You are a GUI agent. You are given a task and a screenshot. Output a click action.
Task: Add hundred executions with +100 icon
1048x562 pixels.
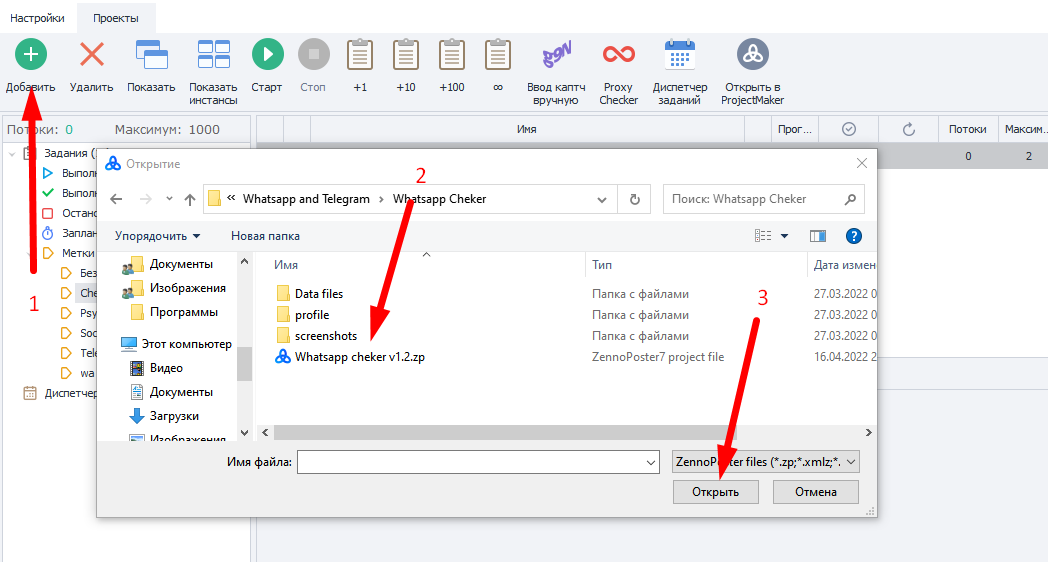click(x=452, y=54)
